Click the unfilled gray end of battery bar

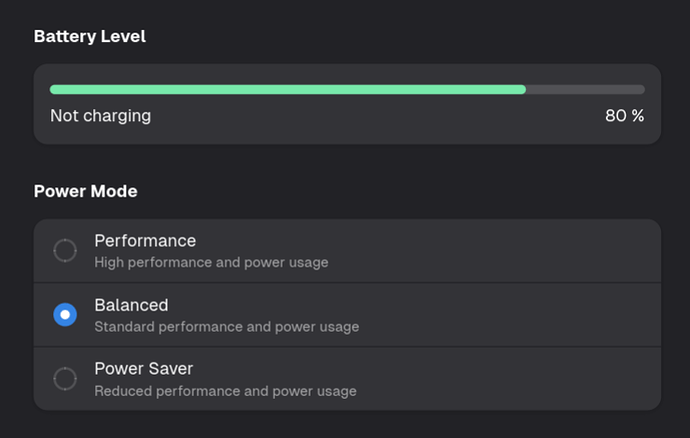[x=585, y=90]
